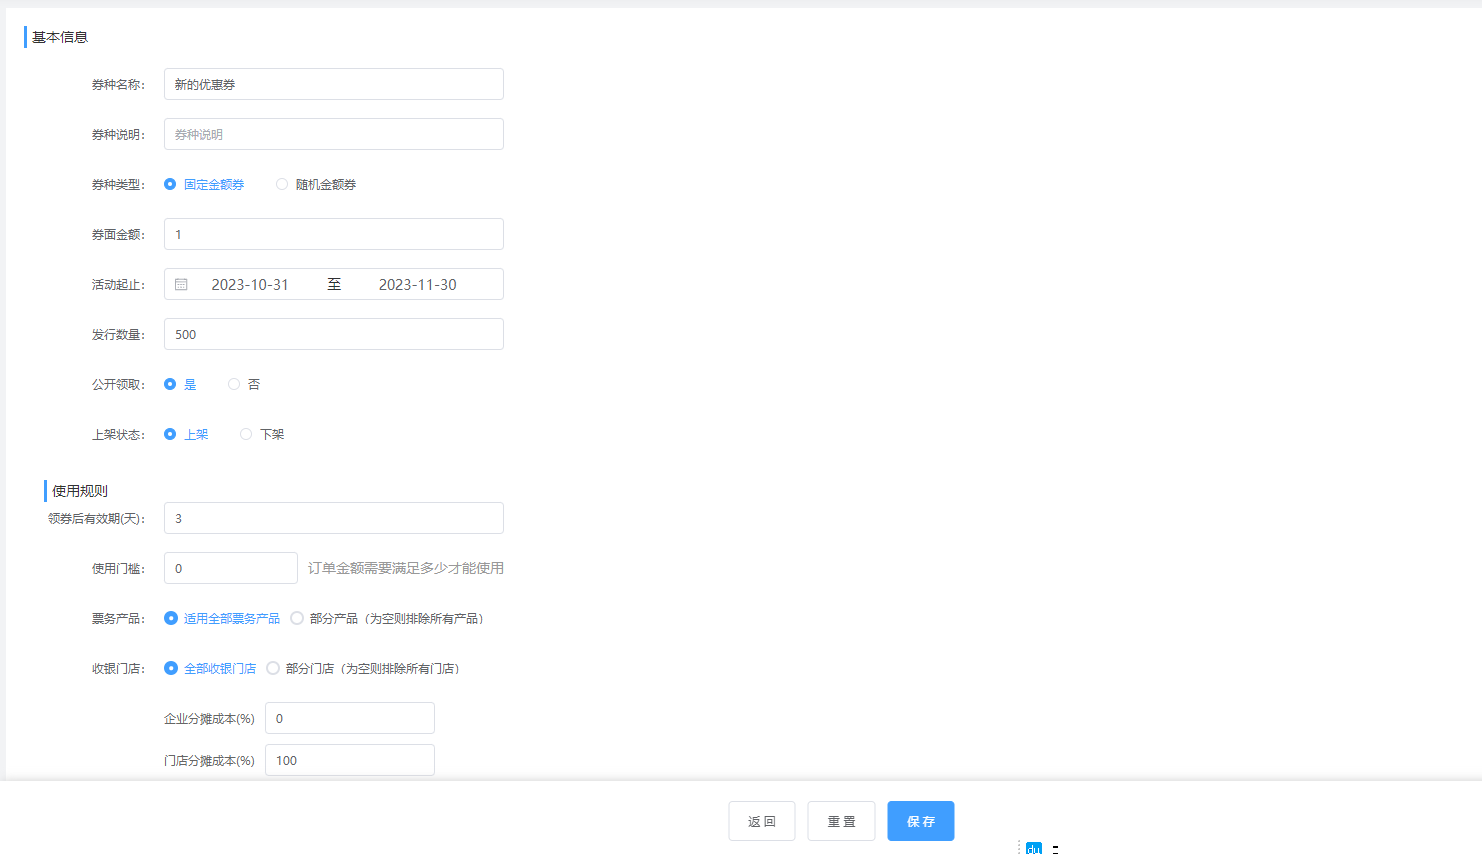Image resolution: width=1482 pixels, height=854 pixels.
Task: Choose 部分产品 for ticket products
Action: tap(297, 618)
